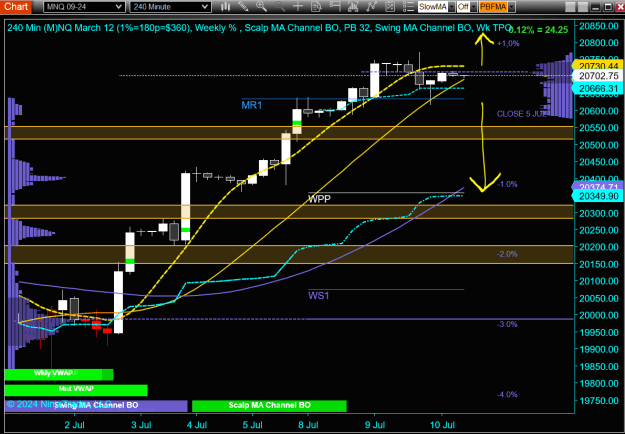This screenshot has width=625, height=434.
Task: Click the -1.0% level label
Action: pos(507,184)
